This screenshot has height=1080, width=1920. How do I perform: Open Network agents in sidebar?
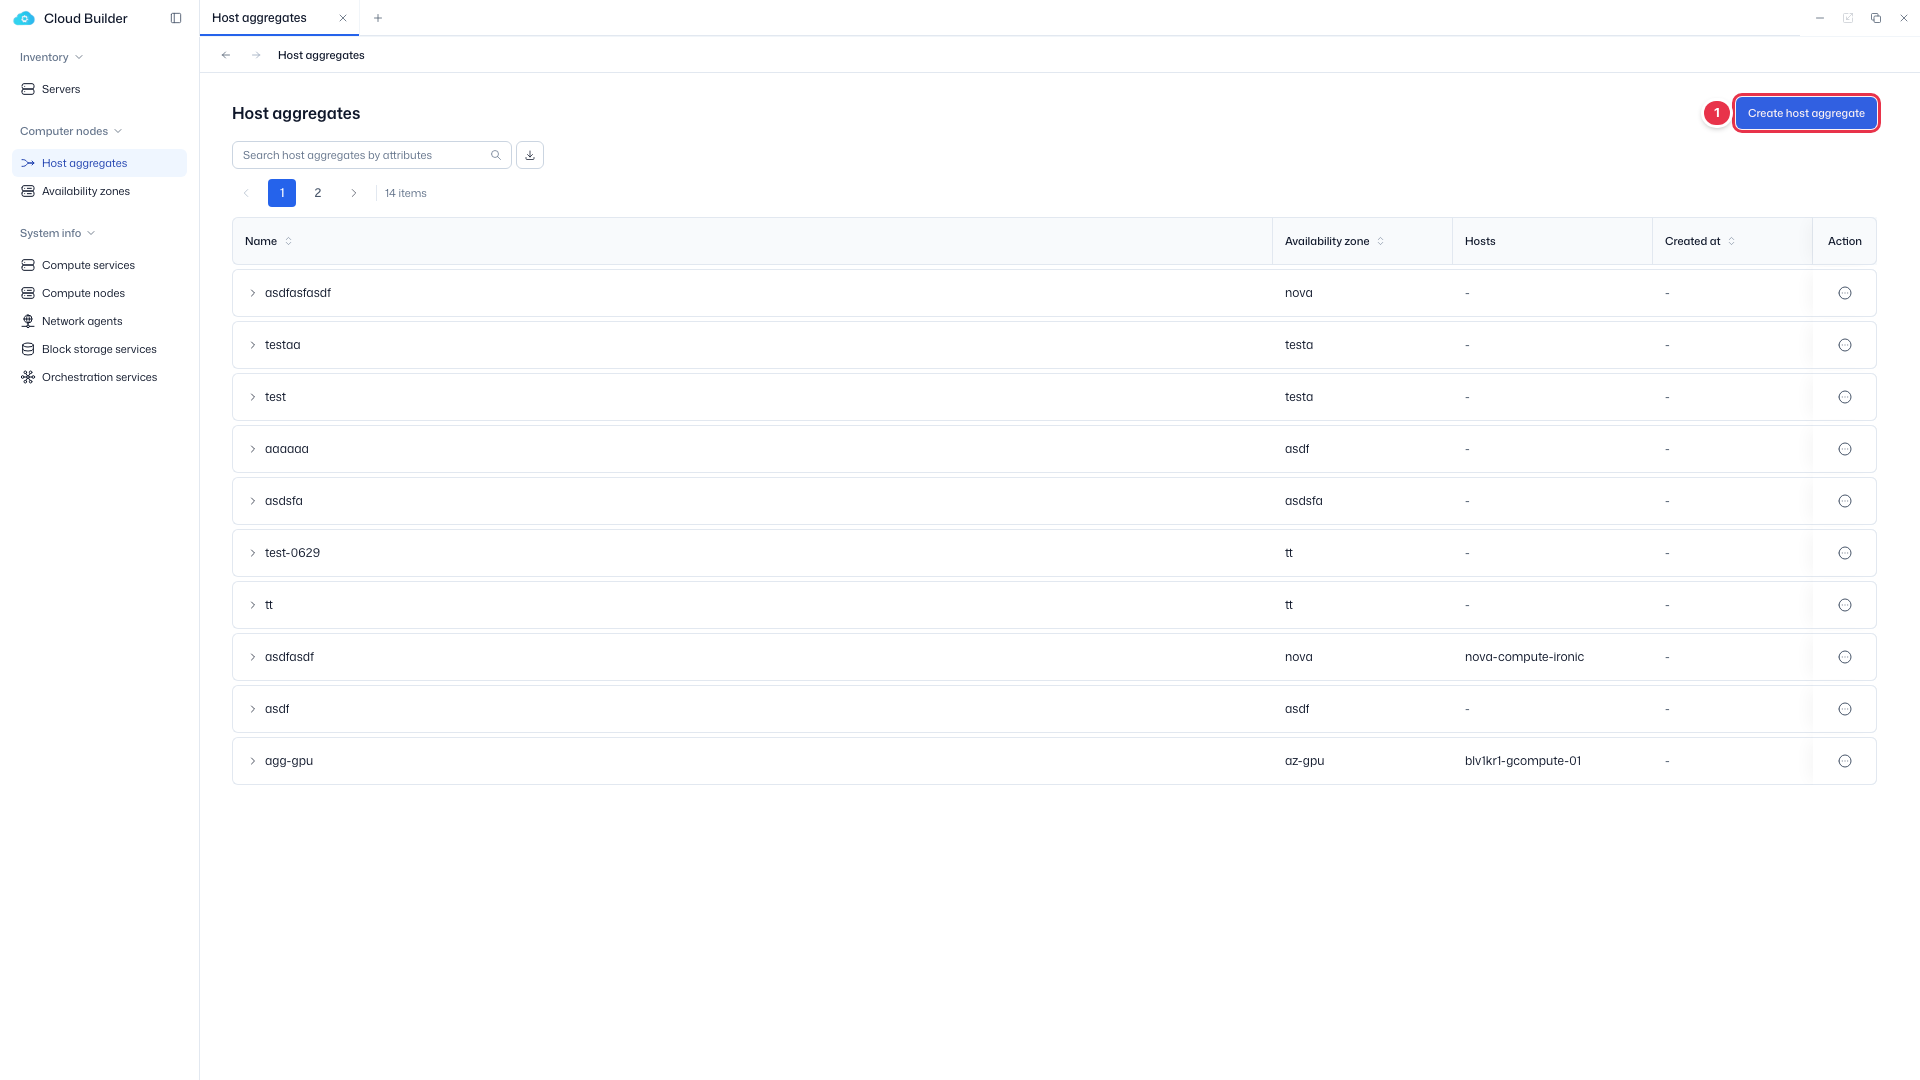[99, 321]
